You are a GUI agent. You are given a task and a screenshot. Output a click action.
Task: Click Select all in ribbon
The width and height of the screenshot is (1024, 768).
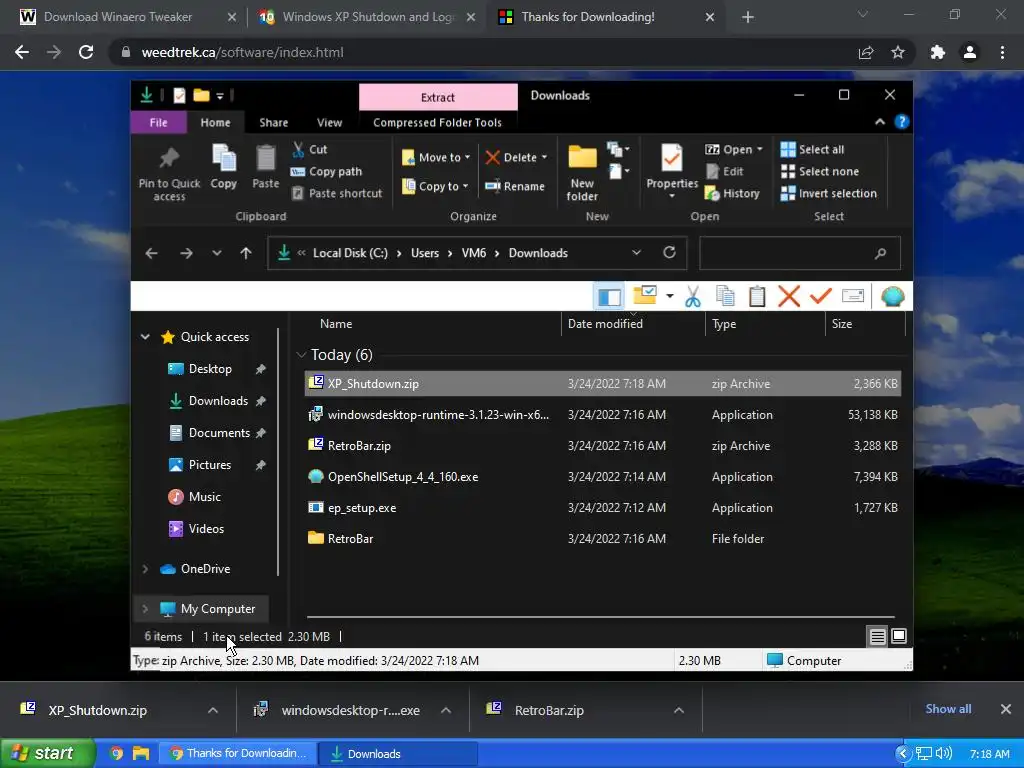tap(812, 150)
